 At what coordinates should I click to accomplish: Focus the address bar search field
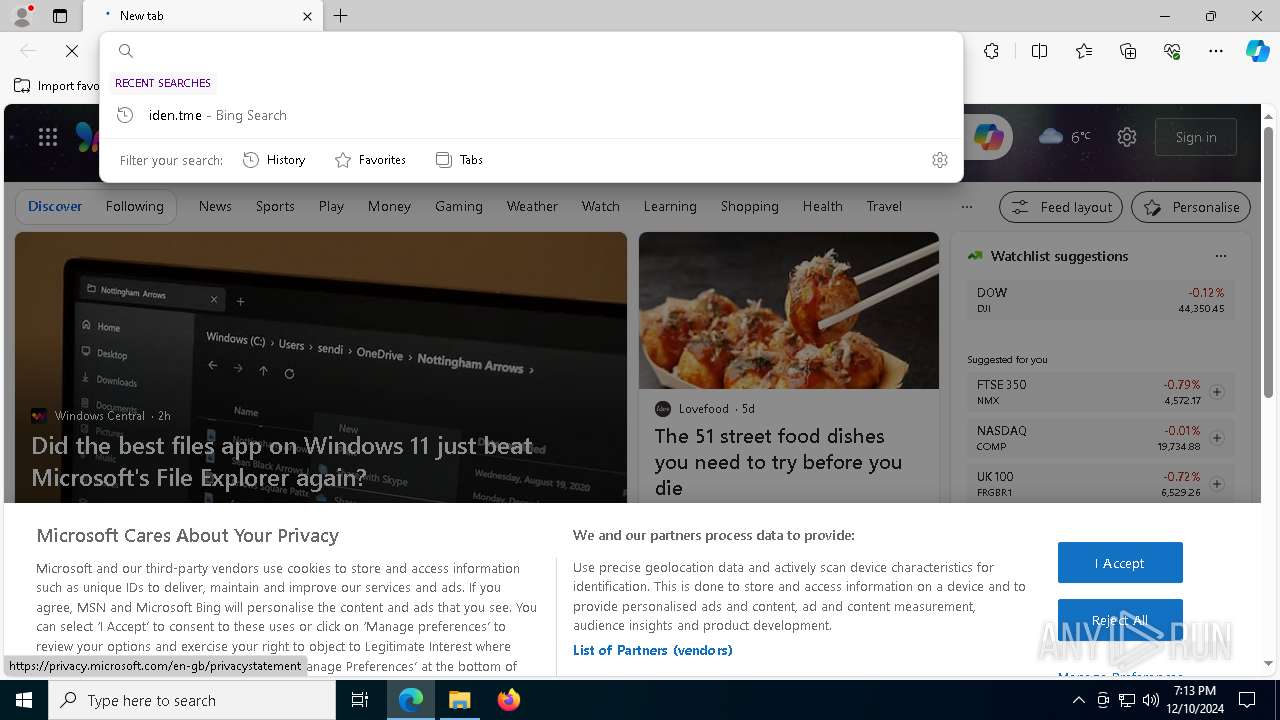(x=531, y=51)
